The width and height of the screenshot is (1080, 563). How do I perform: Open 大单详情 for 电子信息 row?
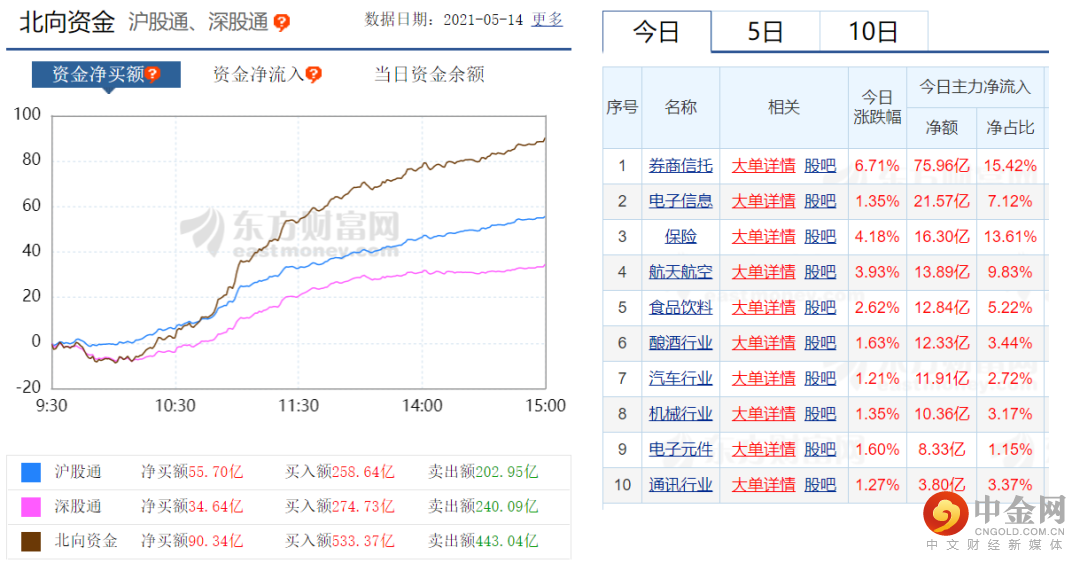tap(763, 201)
